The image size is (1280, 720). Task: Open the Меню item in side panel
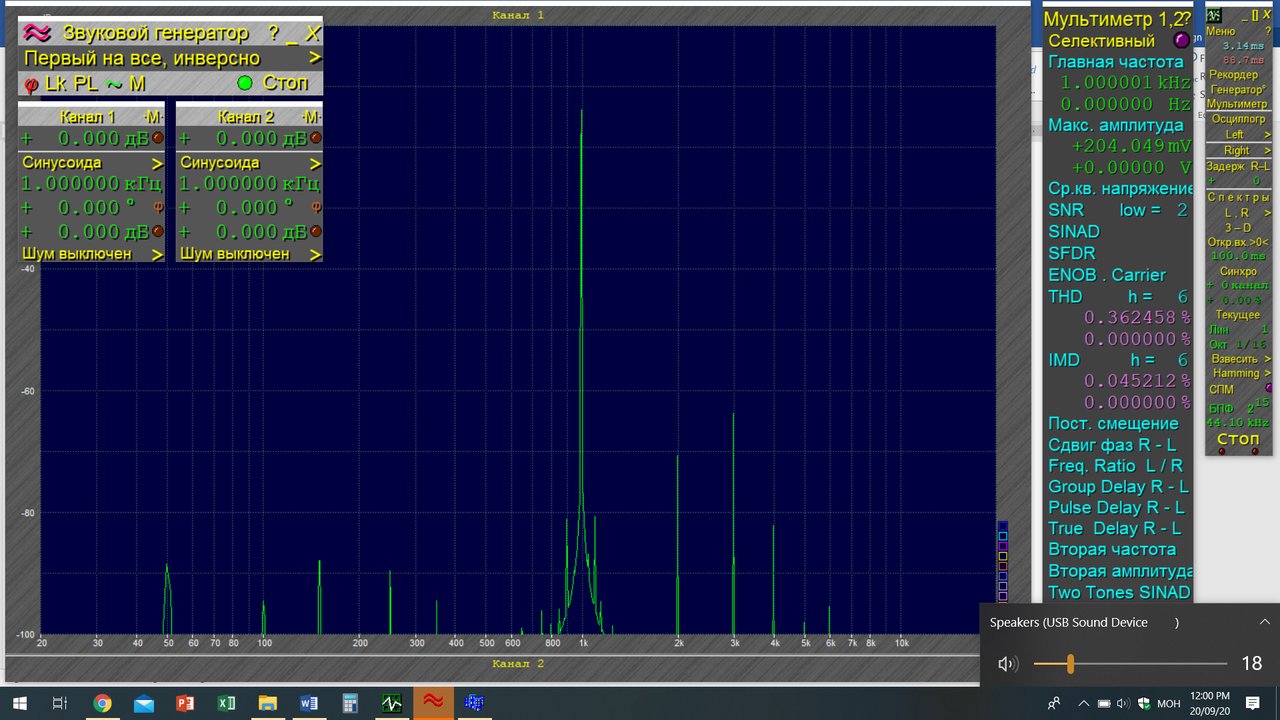[x=1221, y=31]
